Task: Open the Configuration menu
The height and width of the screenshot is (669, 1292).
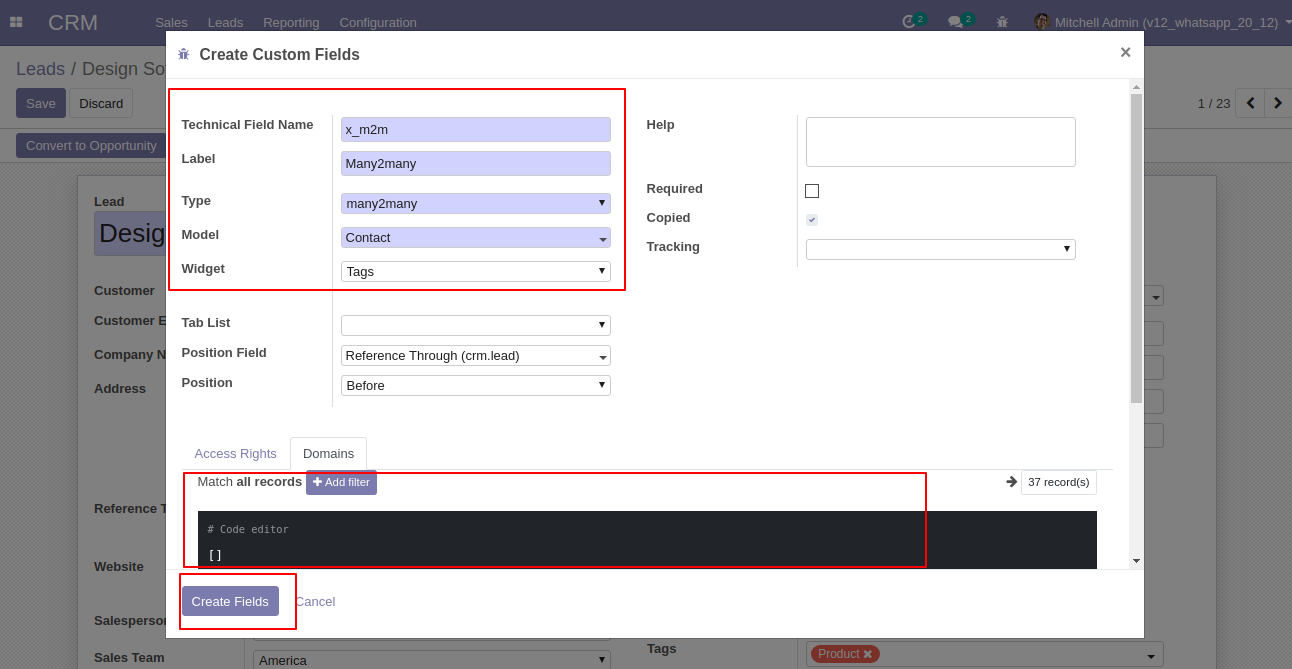Action: pyautogui.click(x=378, y=22)
